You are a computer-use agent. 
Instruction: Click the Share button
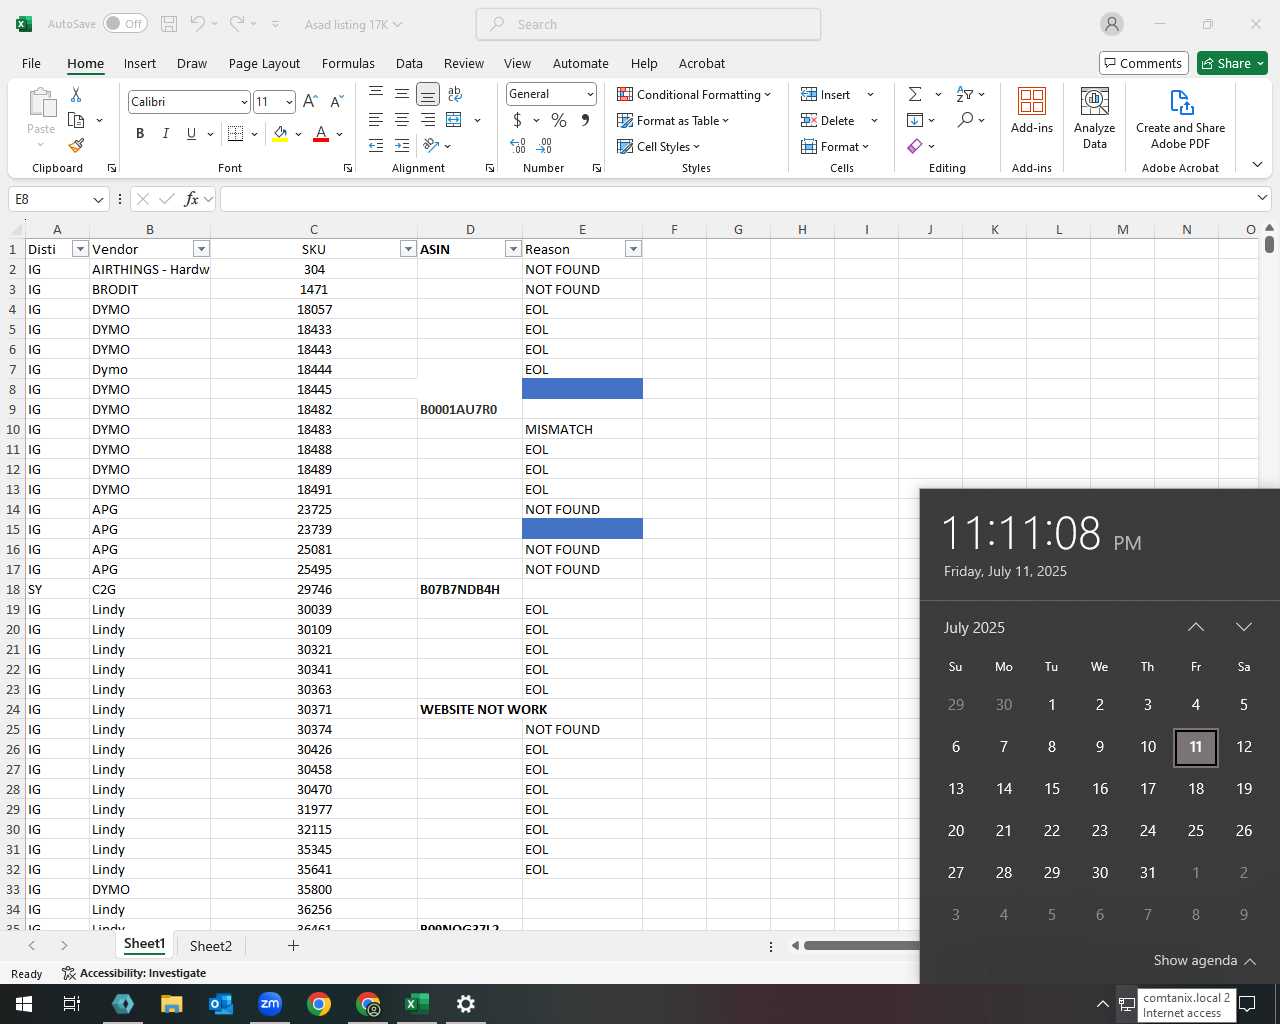tap(1233, 63)
